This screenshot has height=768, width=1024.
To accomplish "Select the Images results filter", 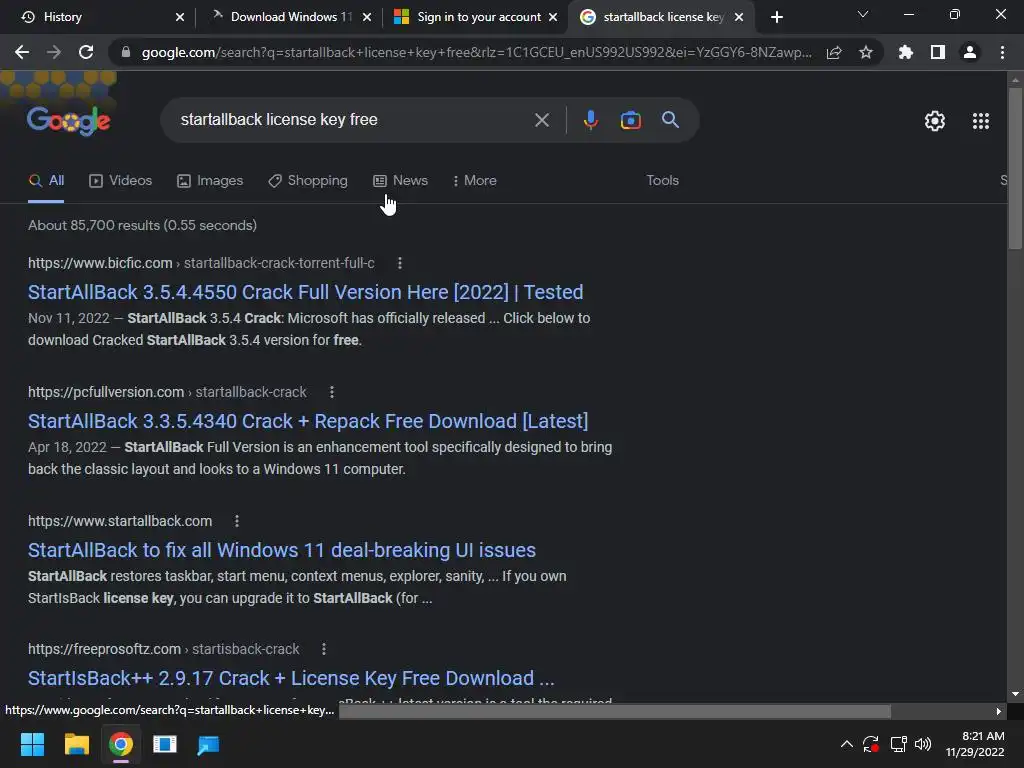I will click(x=210, y=181).
